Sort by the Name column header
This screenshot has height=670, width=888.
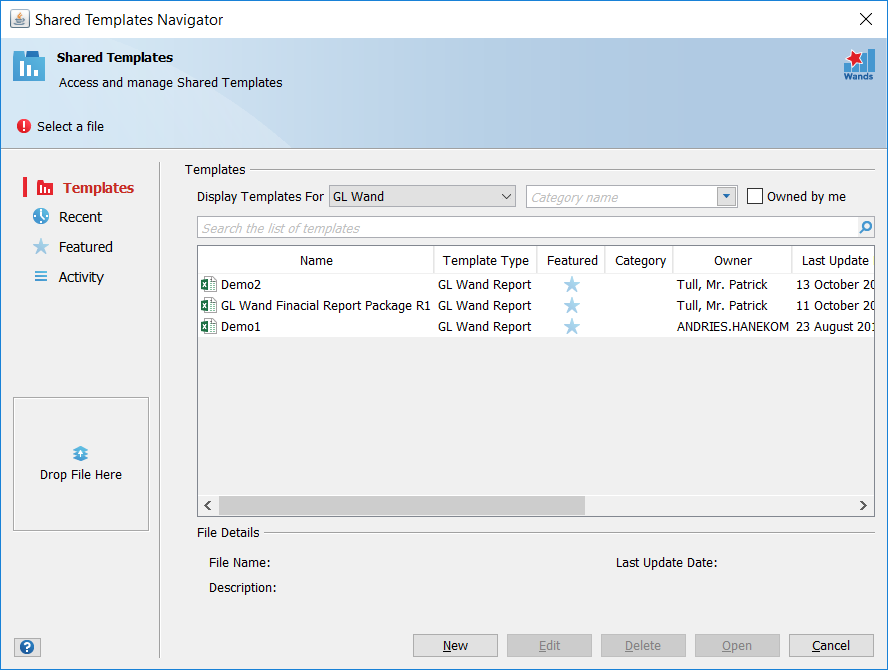point(316,261)
